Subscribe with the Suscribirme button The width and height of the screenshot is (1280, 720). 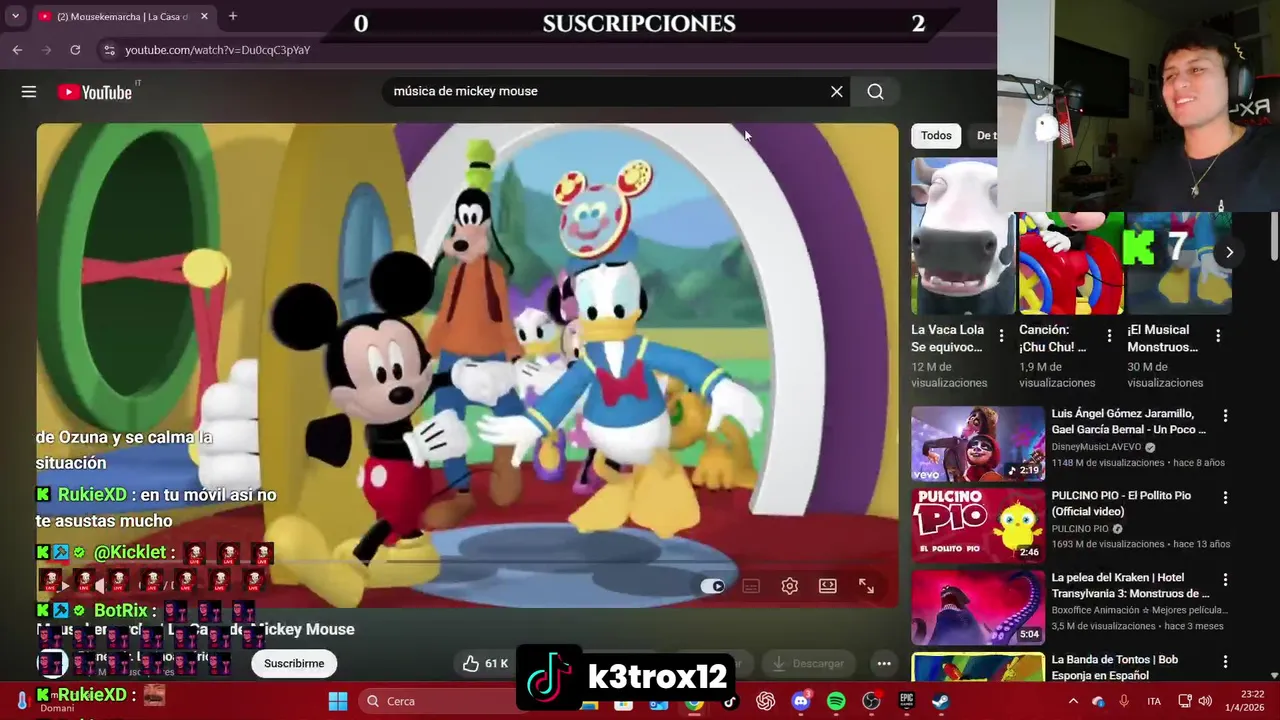coord(294,663)
